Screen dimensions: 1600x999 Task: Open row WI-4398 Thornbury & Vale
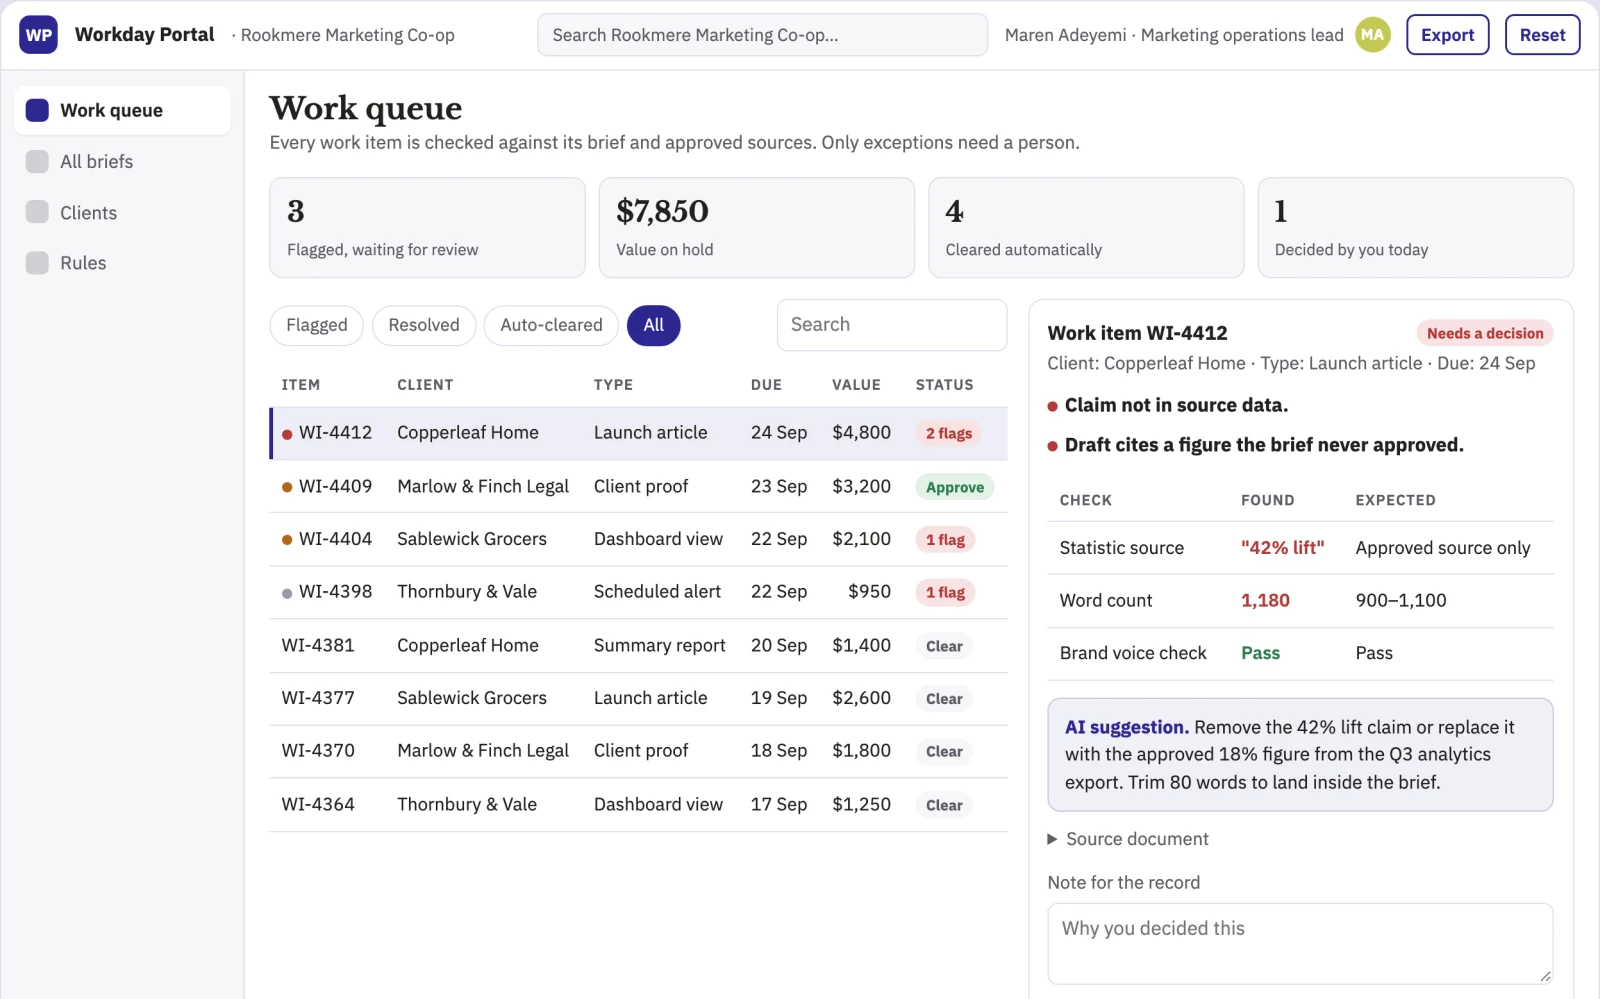[638, 592]
